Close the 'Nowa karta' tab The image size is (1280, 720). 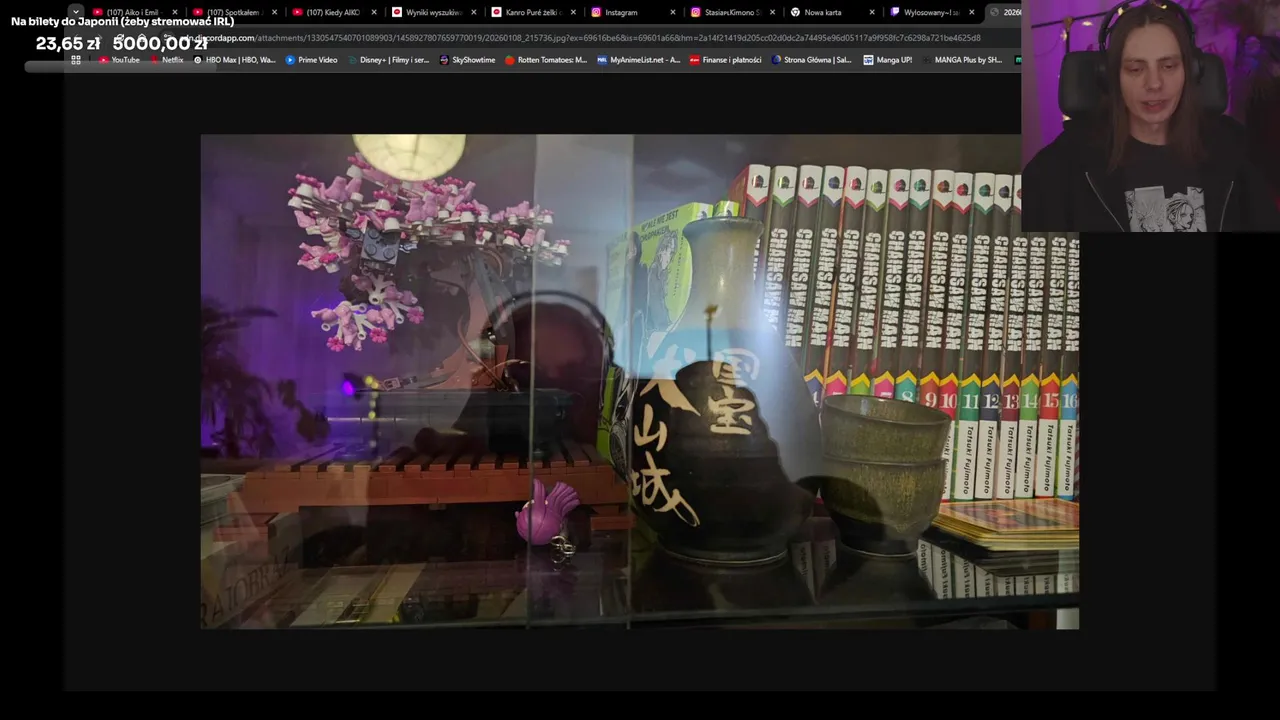click(872, 12)
